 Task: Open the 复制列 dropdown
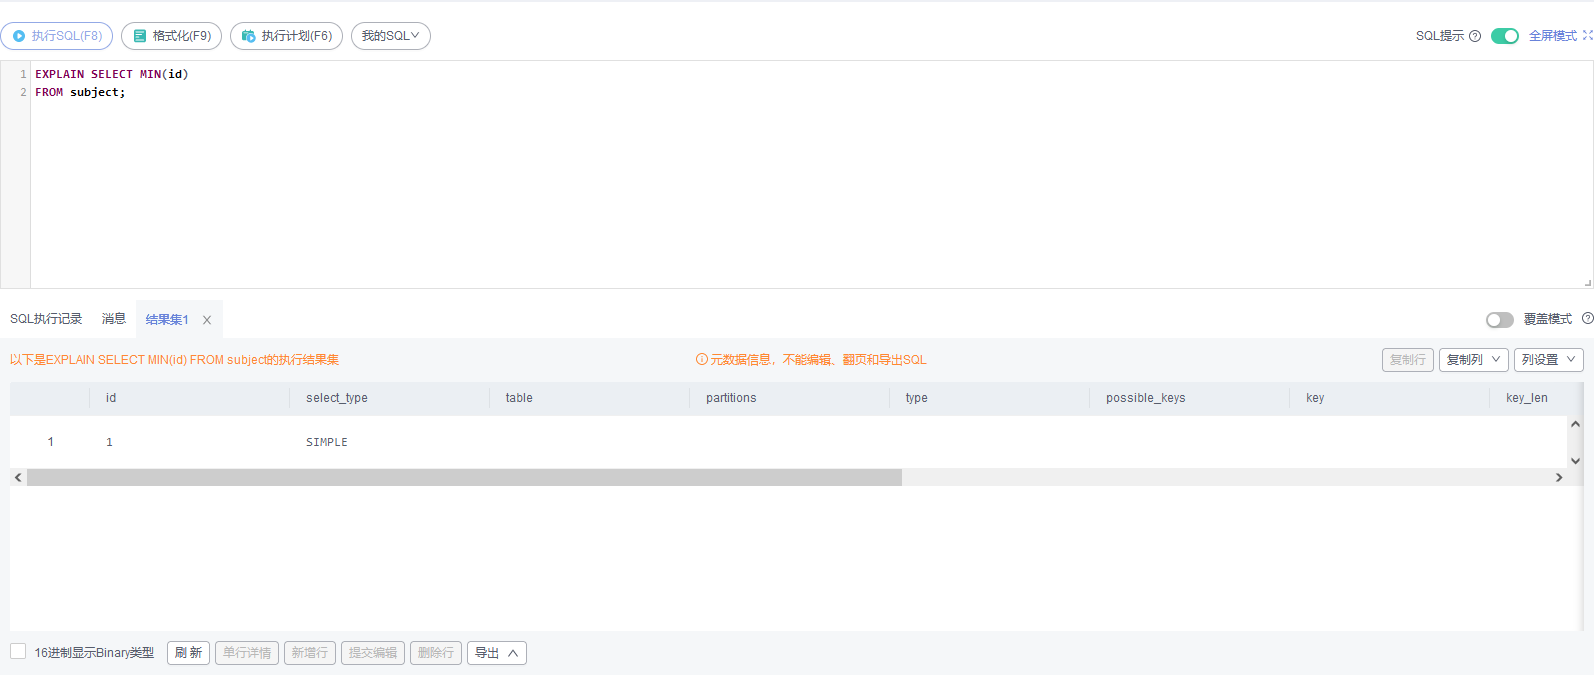[x=1474, y=360]
